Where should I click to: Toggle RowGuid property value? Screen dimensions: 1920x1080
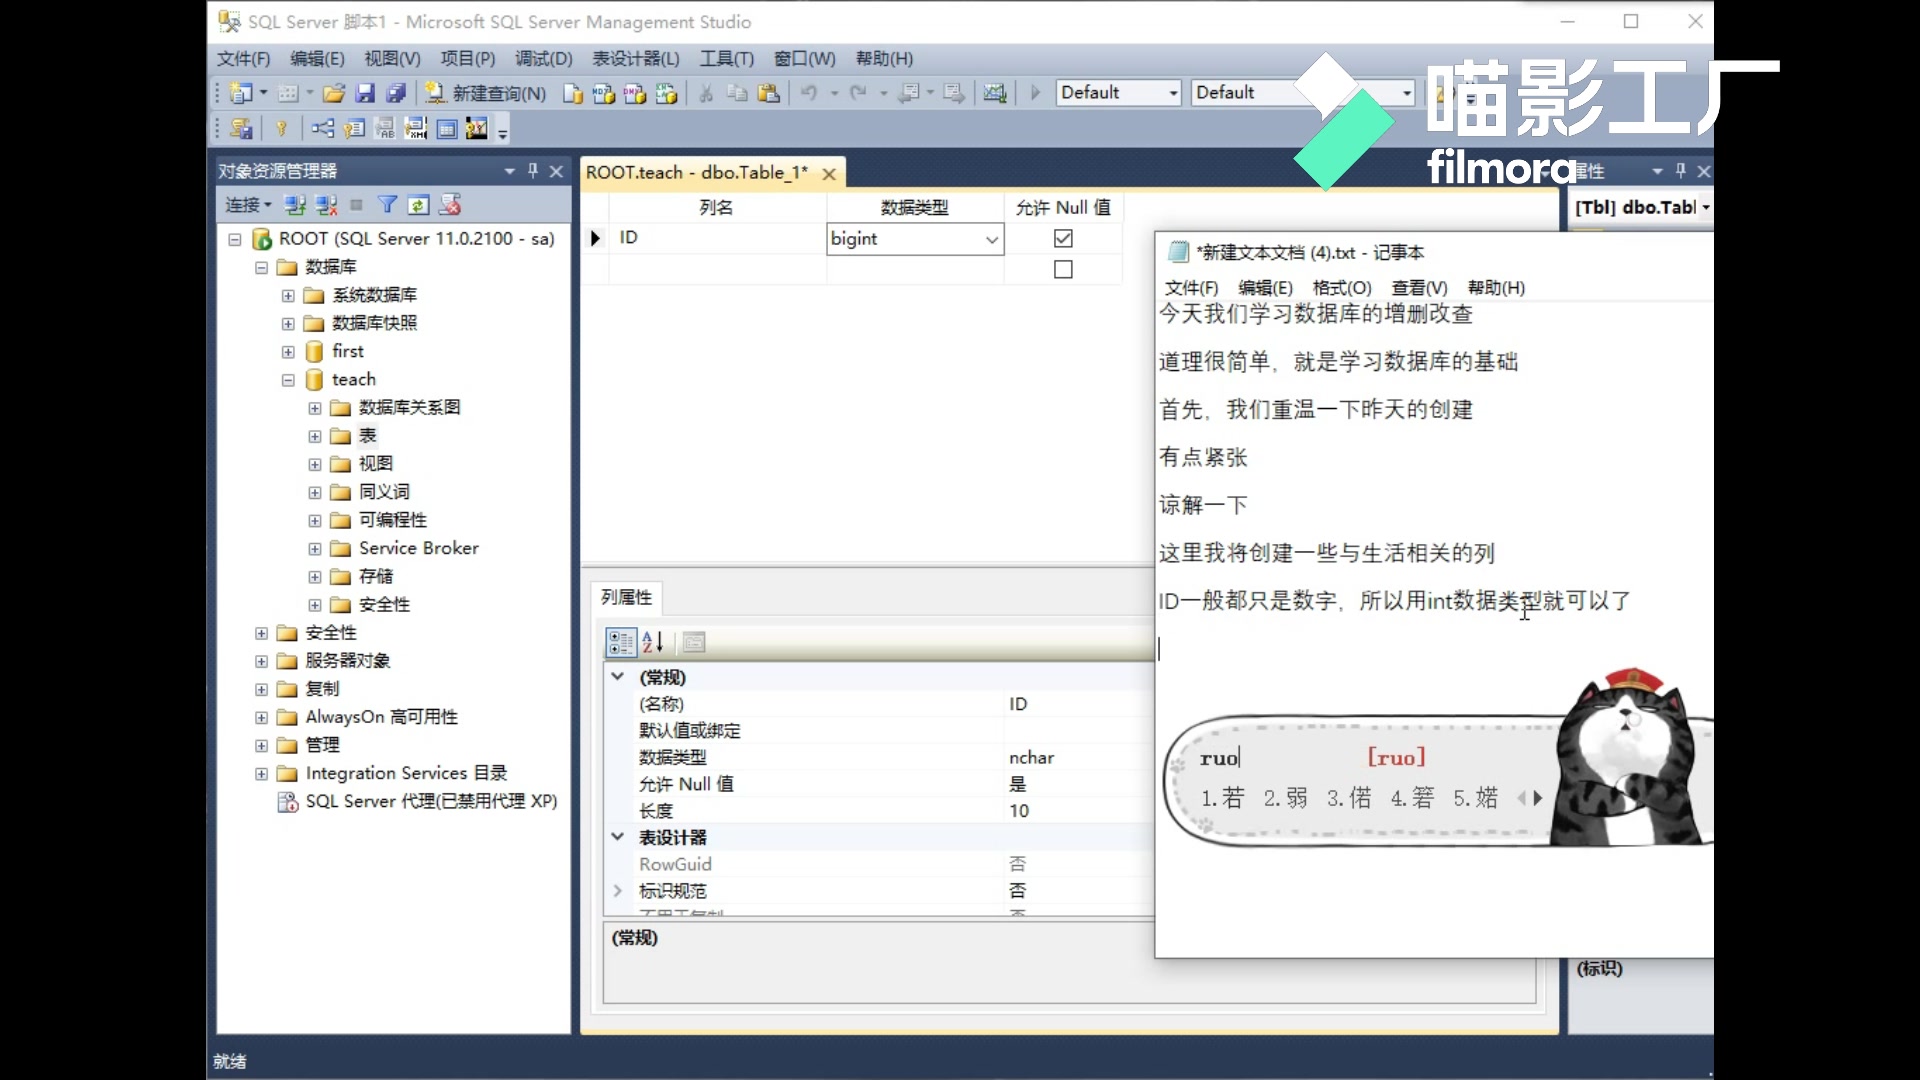[1019, 864]
